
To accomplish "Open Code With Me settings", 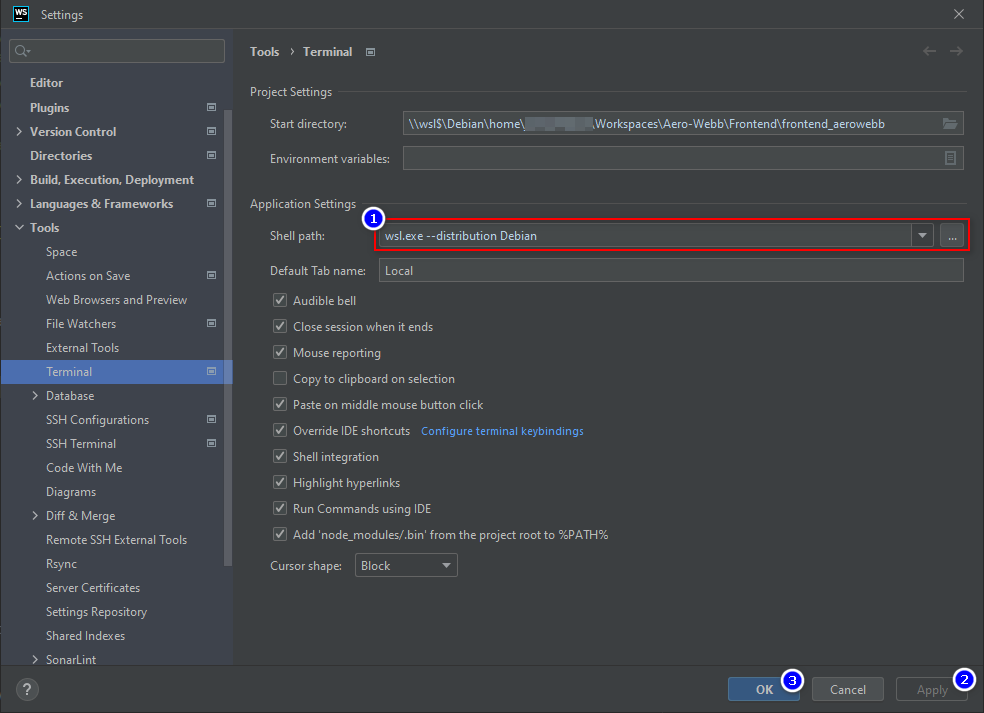I will click(84, 468).
